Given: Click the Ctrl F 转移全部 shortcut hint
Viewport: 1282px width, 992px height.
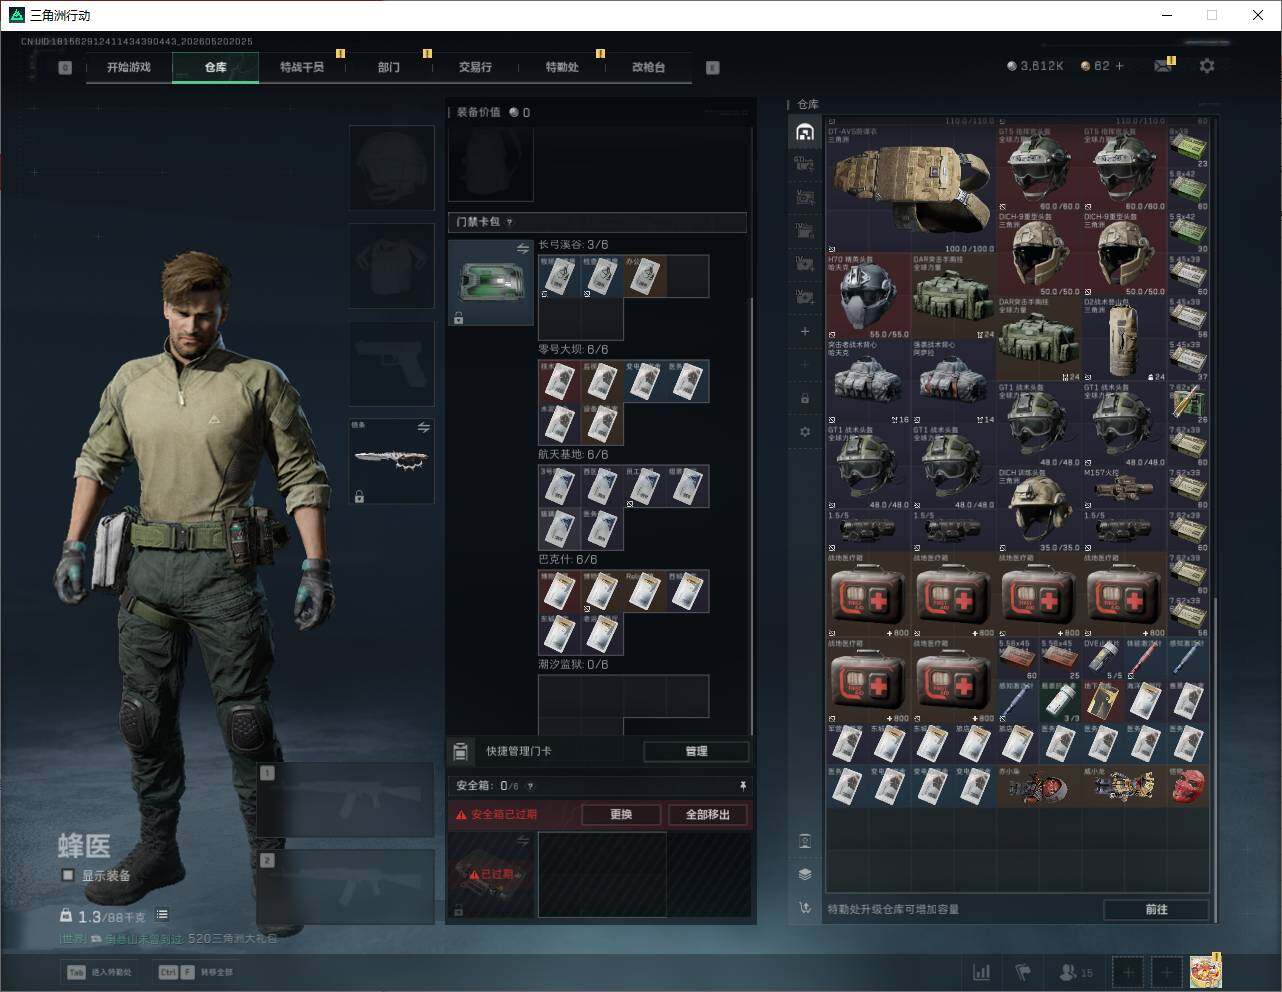Looking at the screenshot, I should (195, 972).
